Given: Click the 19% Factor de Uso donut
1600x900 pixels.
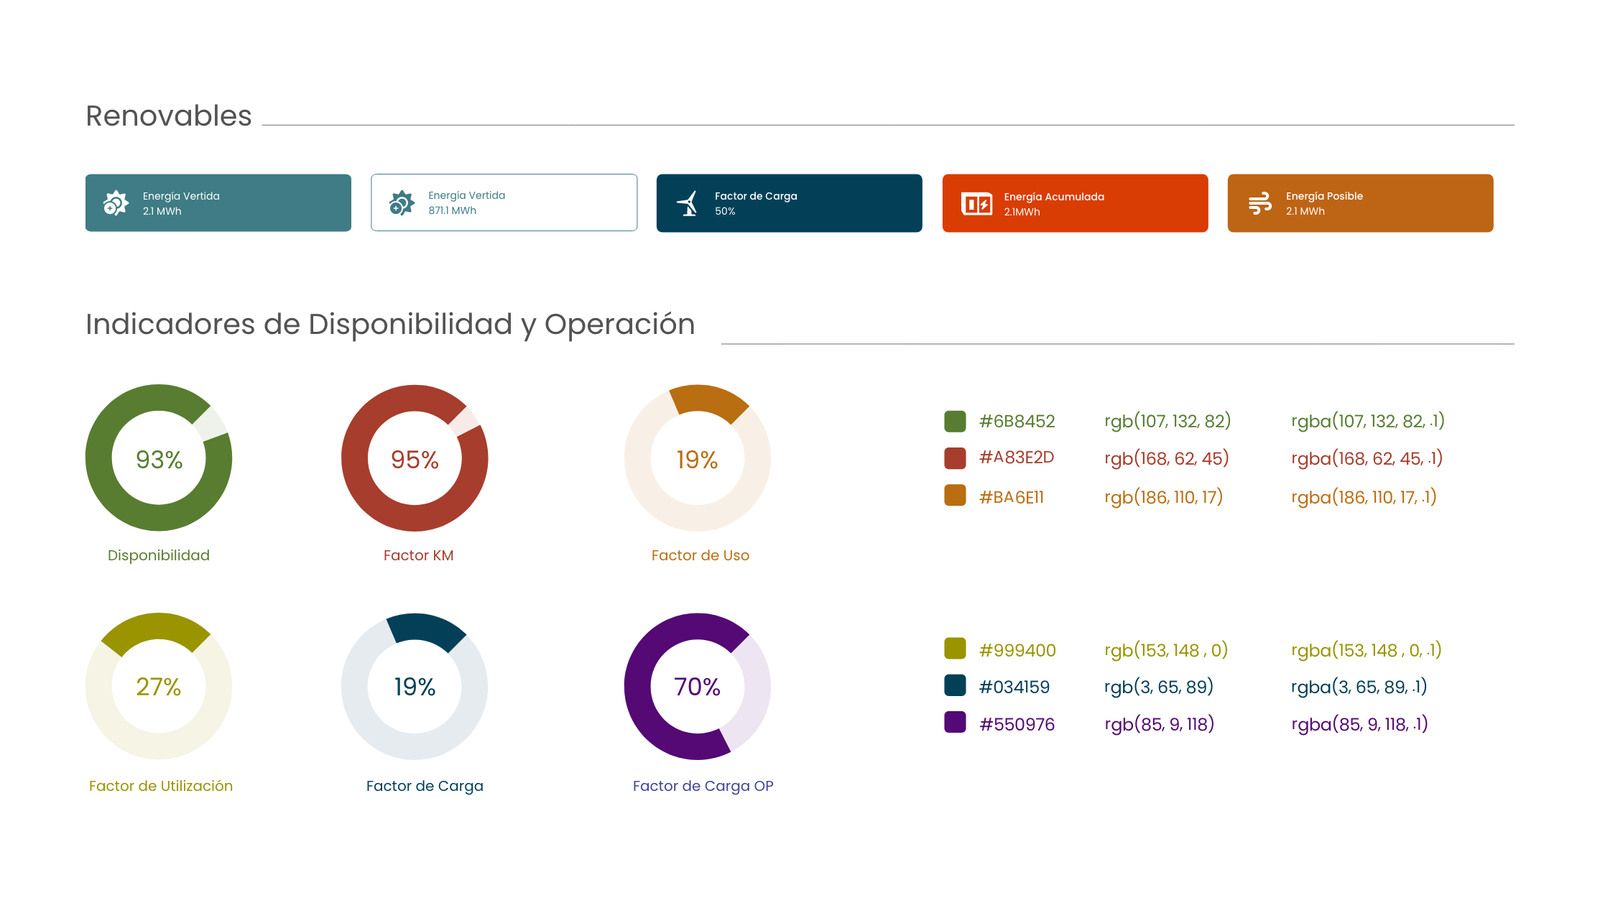Looking at the screenshot, I should point(697,458).
